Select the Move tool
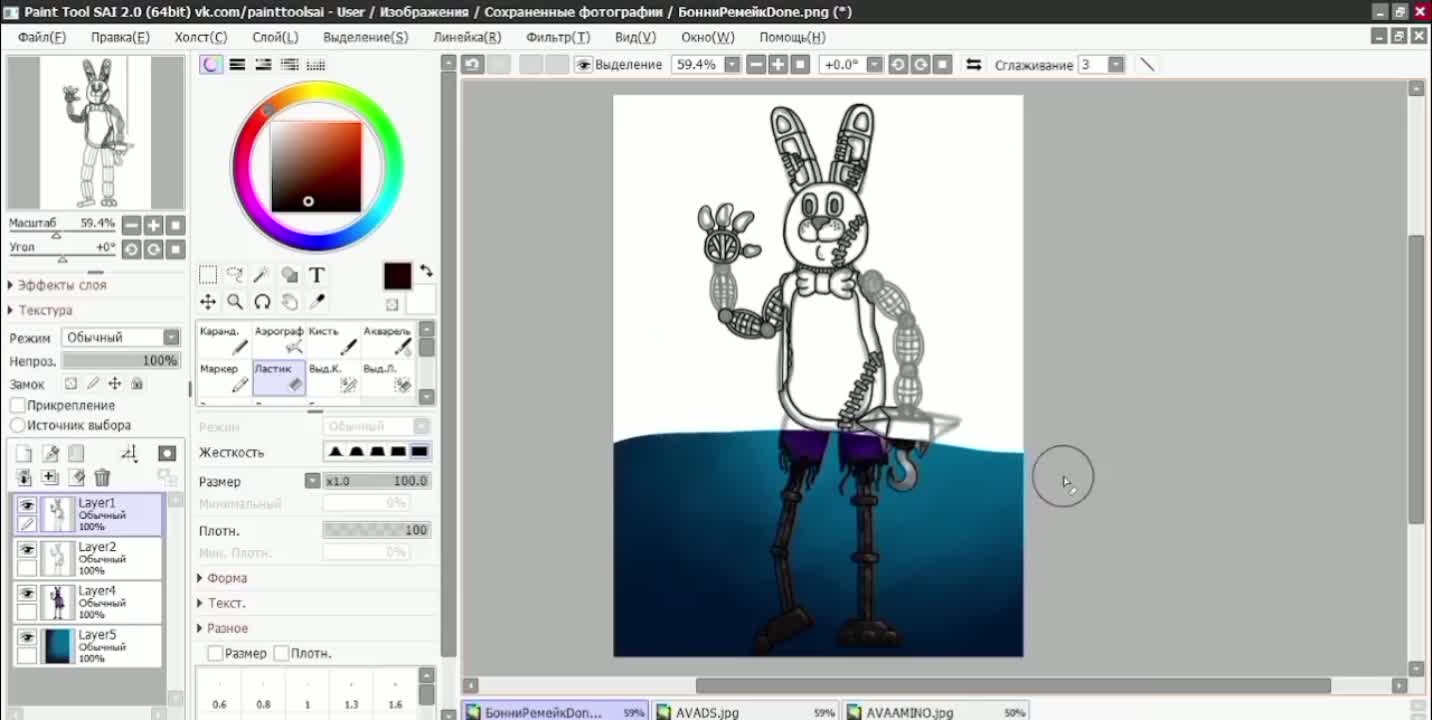 click(208, 302)
